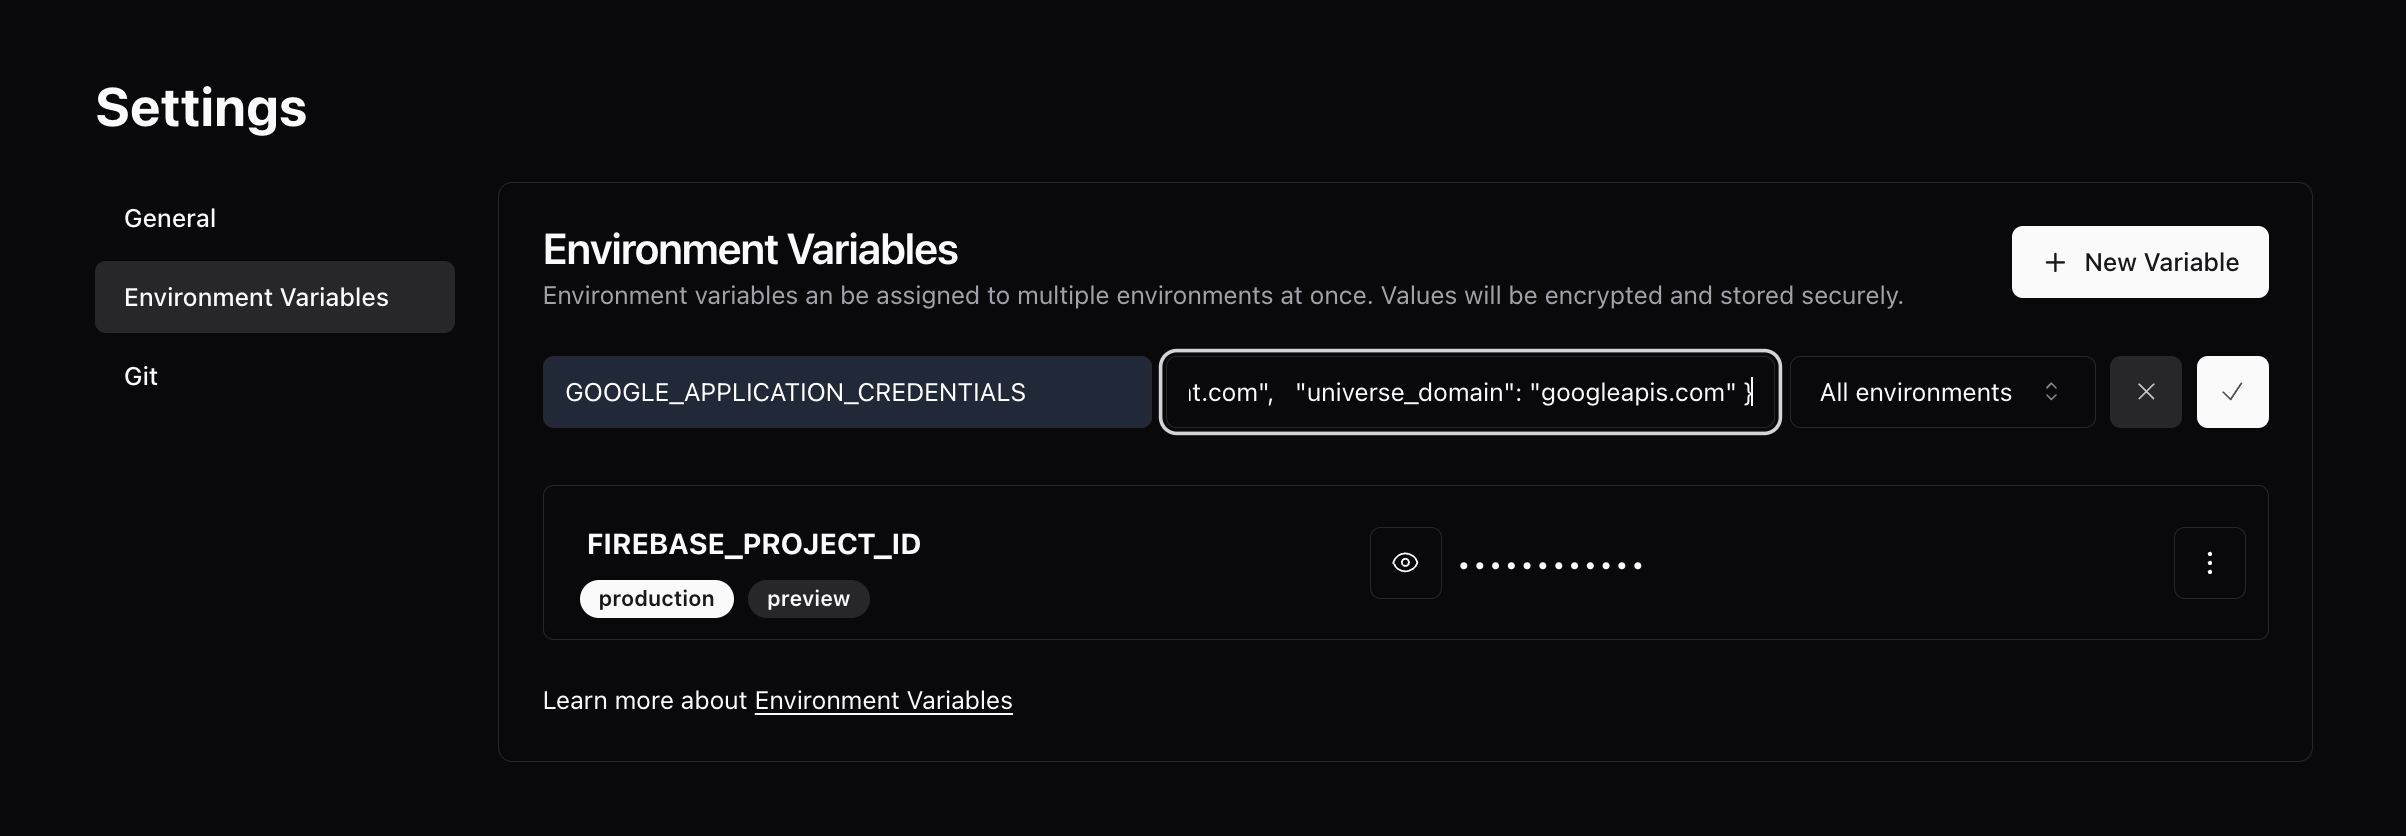Place cursor in the variable value field
This screenshot has height=836, width=2406.
(x=1468, y=391)
